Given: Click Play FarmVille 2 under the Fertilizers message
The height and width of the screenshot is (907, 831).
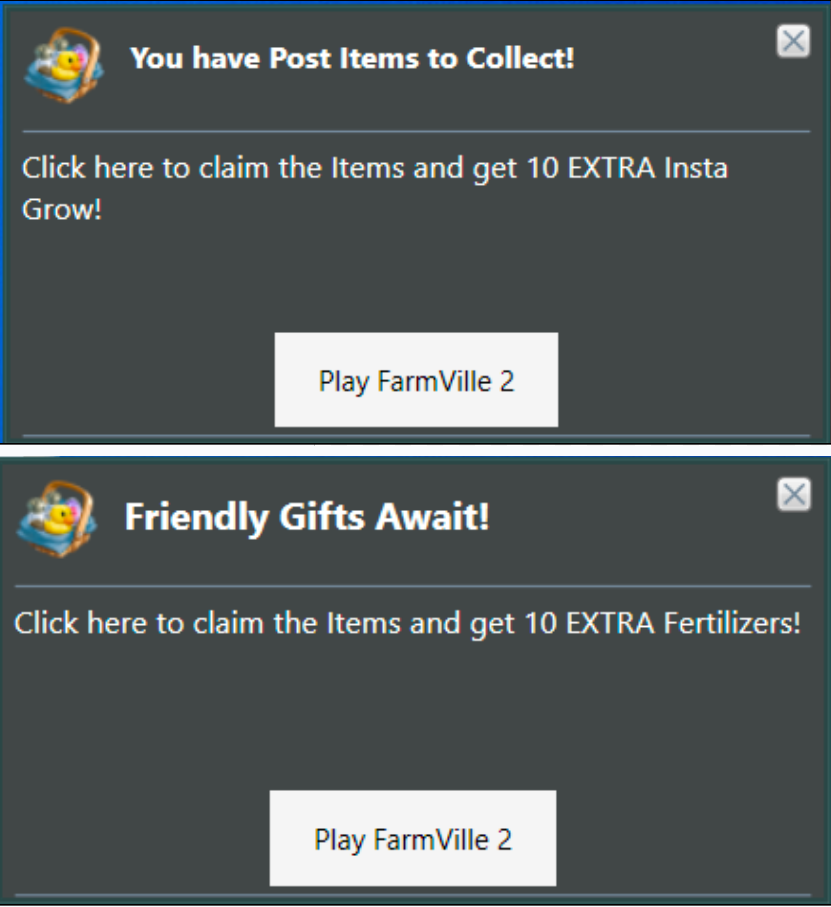Looking at the screenshot, I should tap(413, 838).
